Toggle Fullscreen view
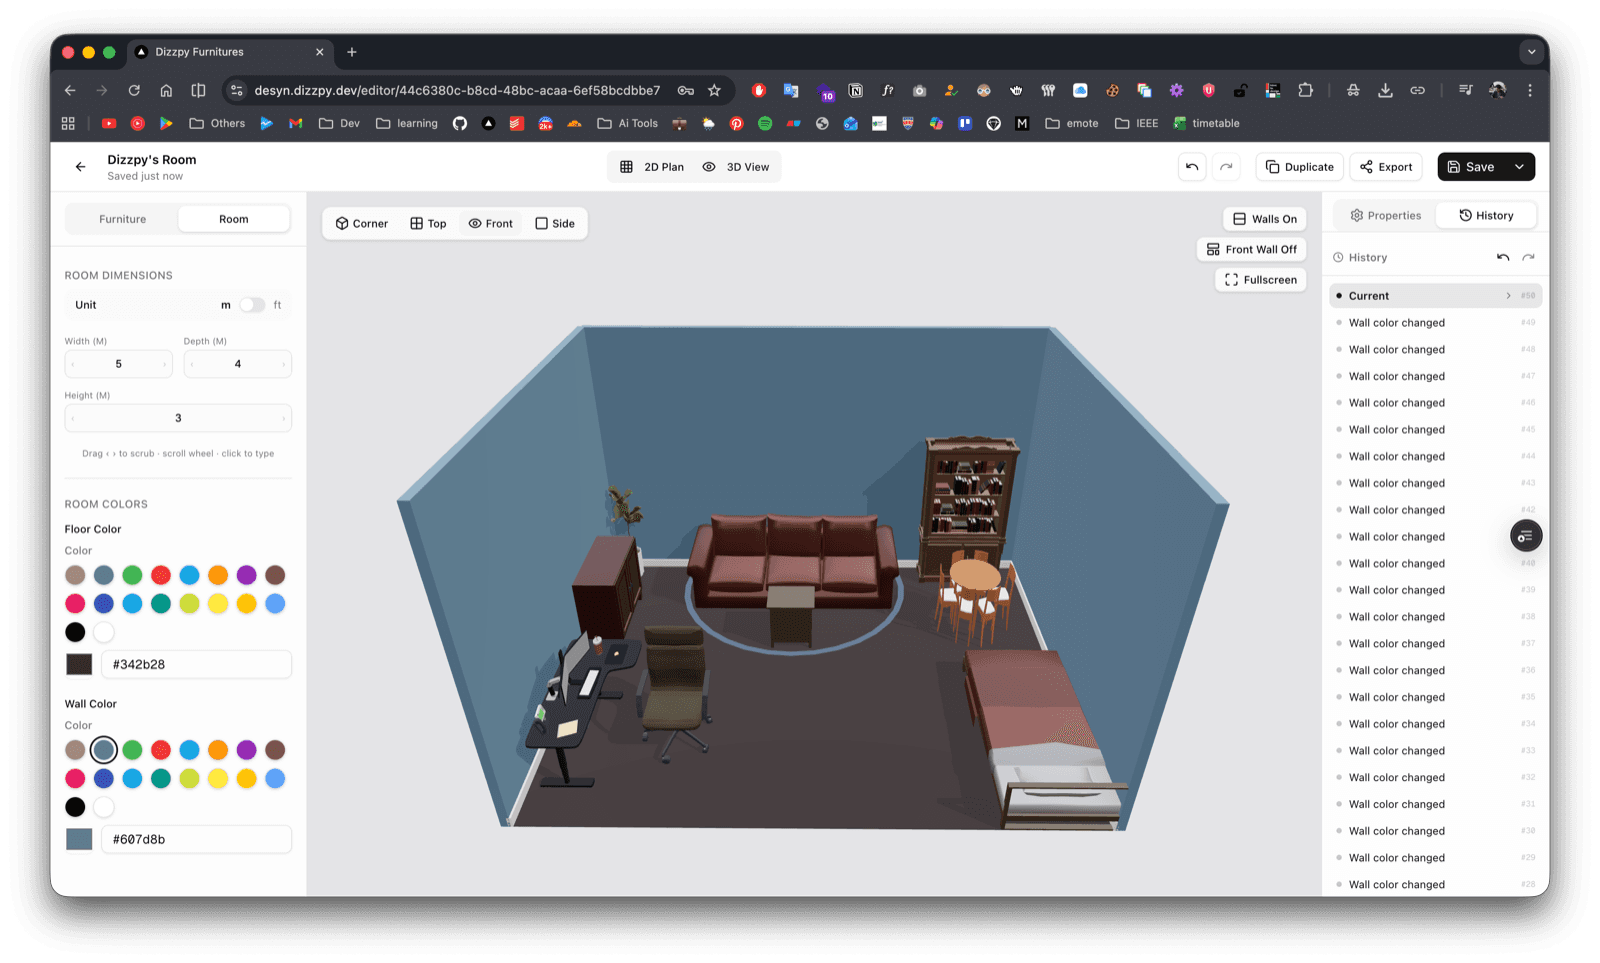The height and width of the screenshot is (963, 1600). tap(1260, 280)
